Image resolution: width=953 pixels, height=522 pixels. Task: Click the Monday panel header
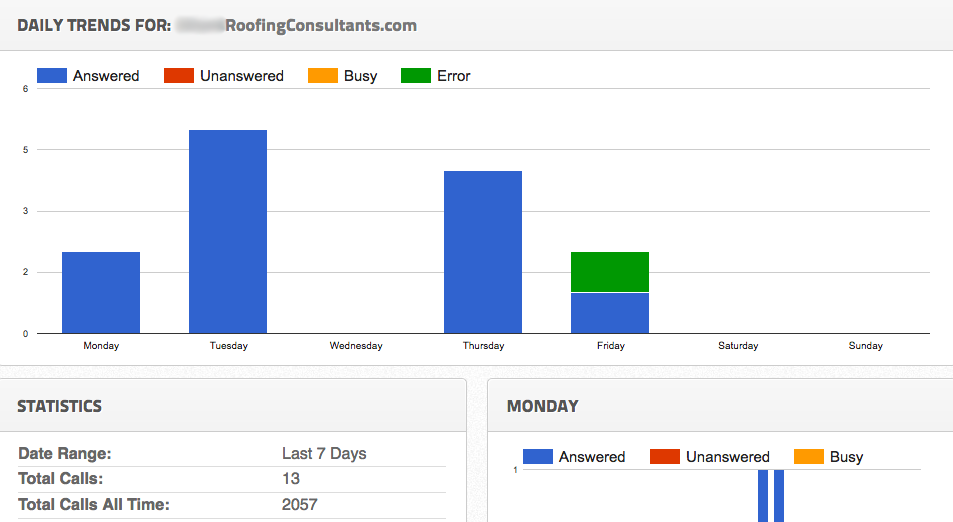pos(542,406)
